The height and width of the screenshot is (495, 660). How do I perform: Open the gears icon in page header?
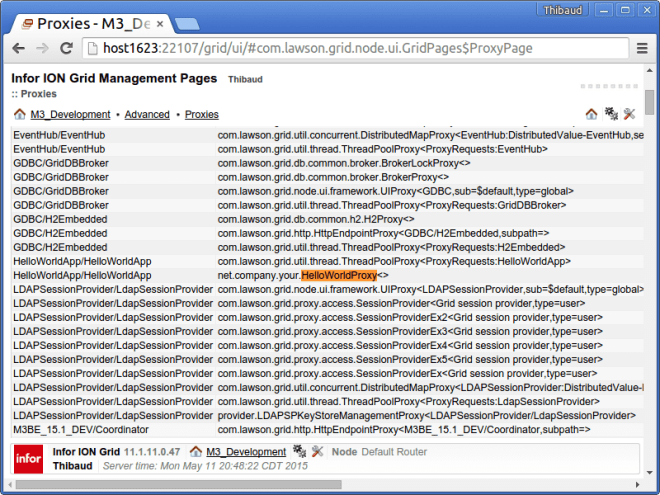[x=610, y=115]
